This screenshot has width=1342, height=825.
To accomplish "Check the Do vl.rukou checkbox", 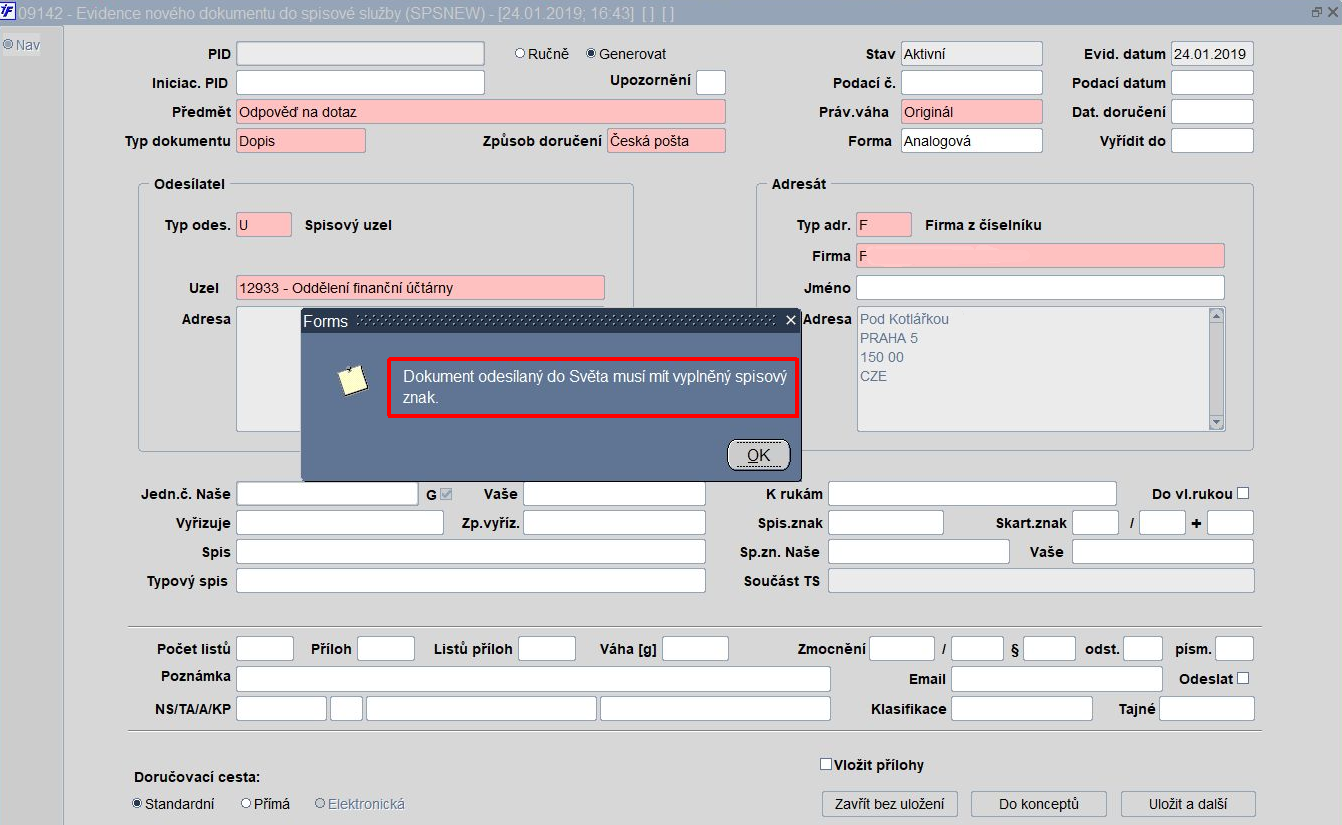I will 1243,493.
